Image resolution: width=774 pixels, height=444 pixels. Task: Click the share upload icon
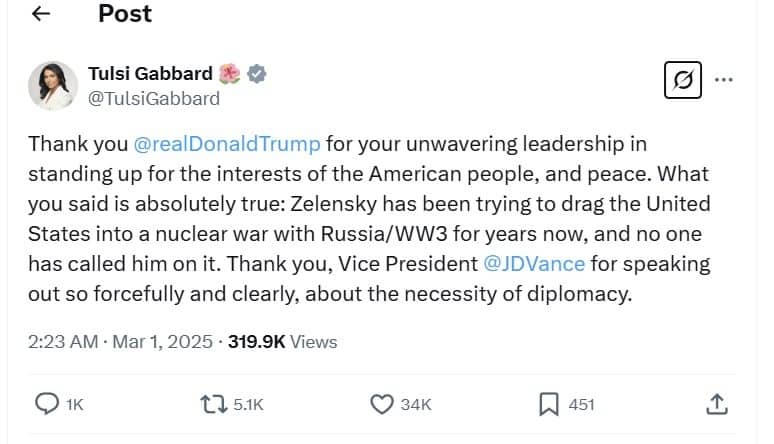(717, 404)
